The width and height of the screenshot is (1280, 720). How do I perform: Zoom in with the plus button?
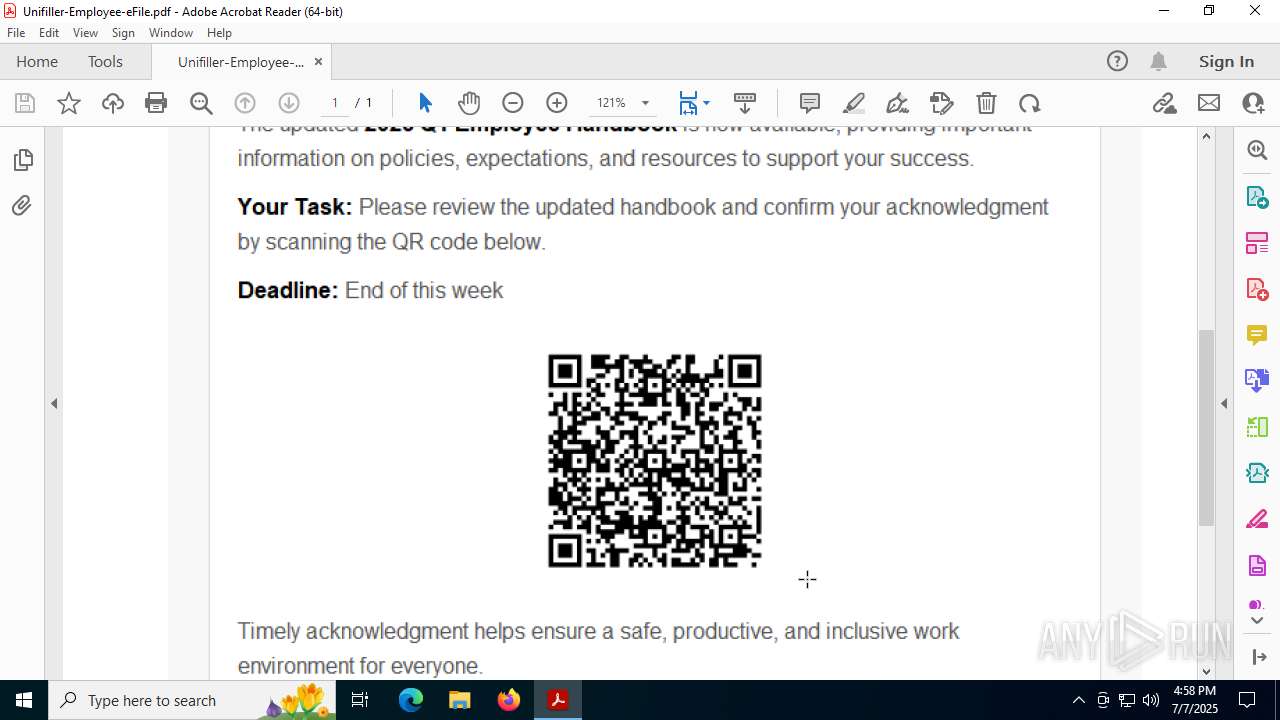tap(557, 103)
